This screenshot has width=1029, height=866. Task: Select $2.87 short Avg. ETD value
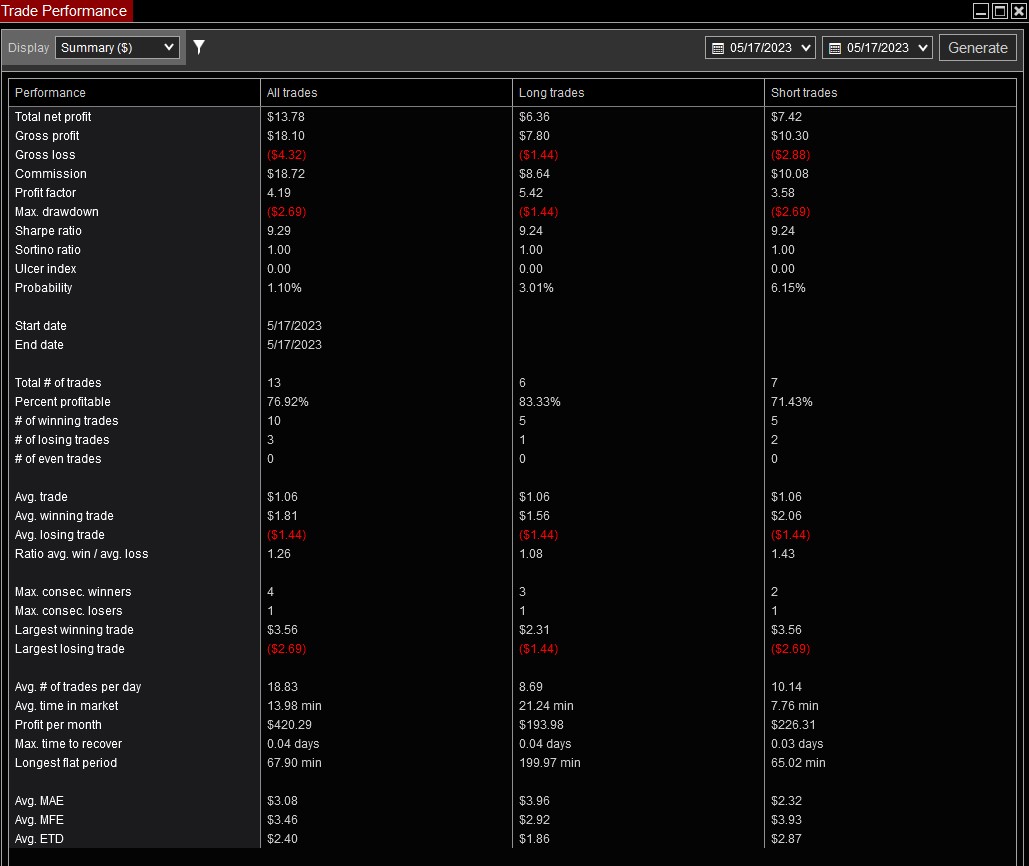pos(786,840)
